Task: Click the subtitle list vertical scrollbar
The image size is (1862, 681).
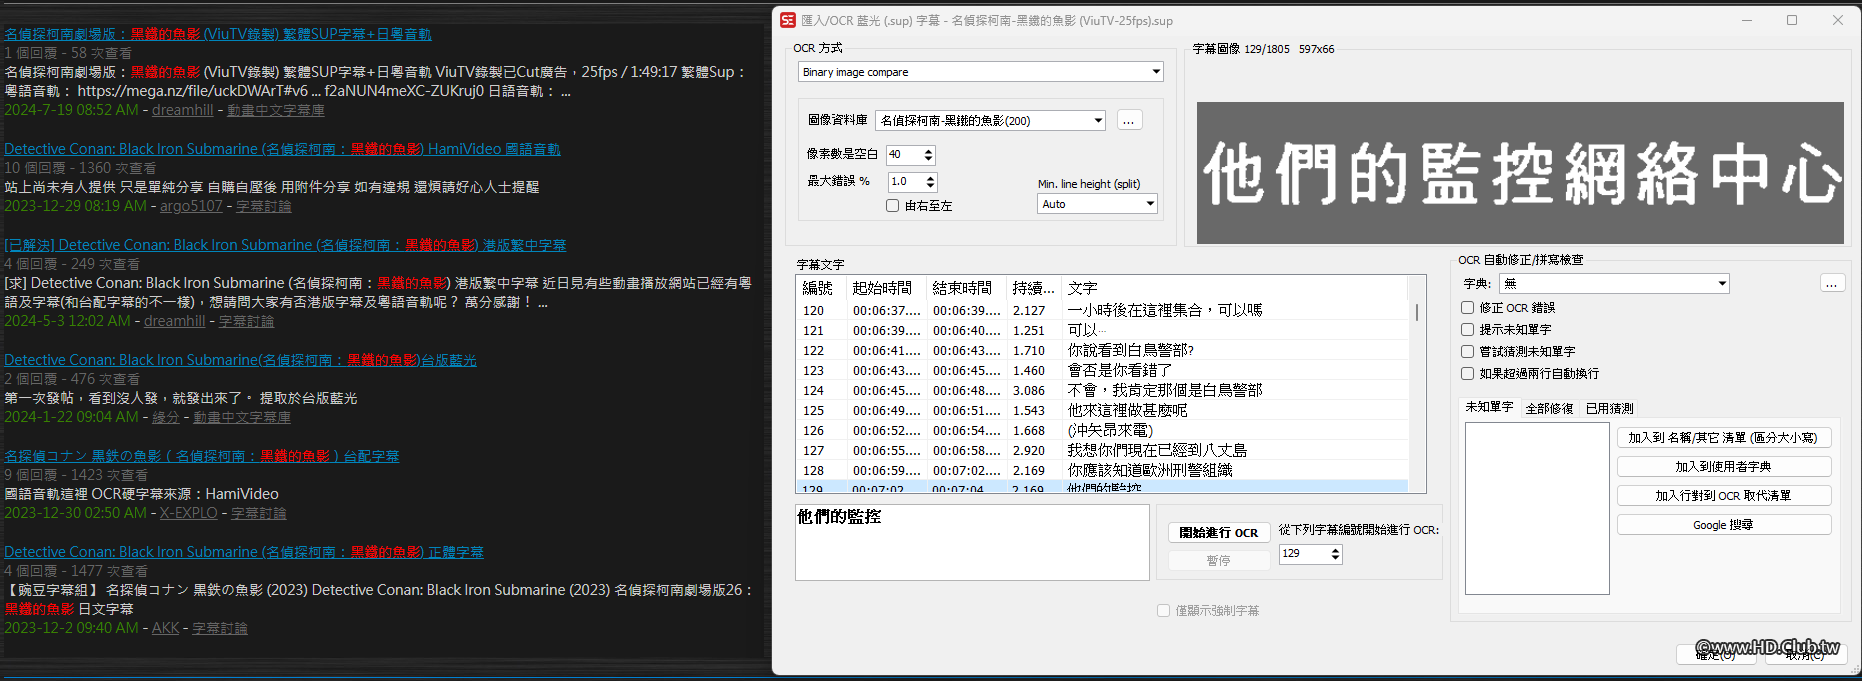Action: [1417, 385]
